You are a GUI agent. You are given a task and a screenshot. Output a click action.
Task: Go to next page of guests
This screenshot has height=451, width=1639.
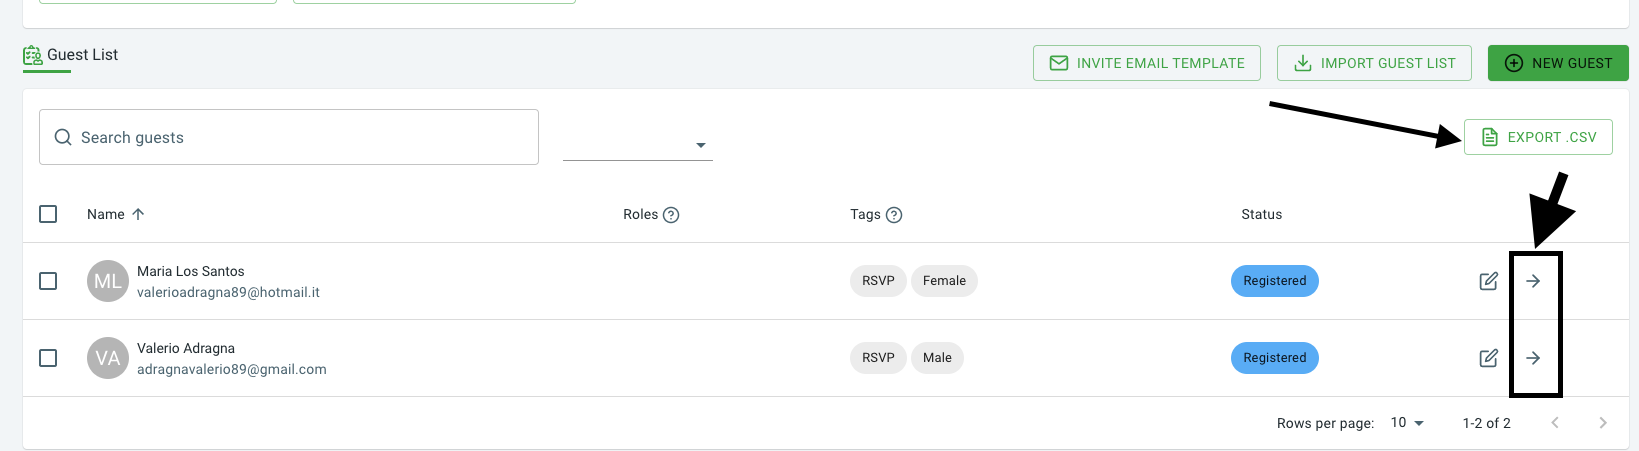coord(1603,423)
